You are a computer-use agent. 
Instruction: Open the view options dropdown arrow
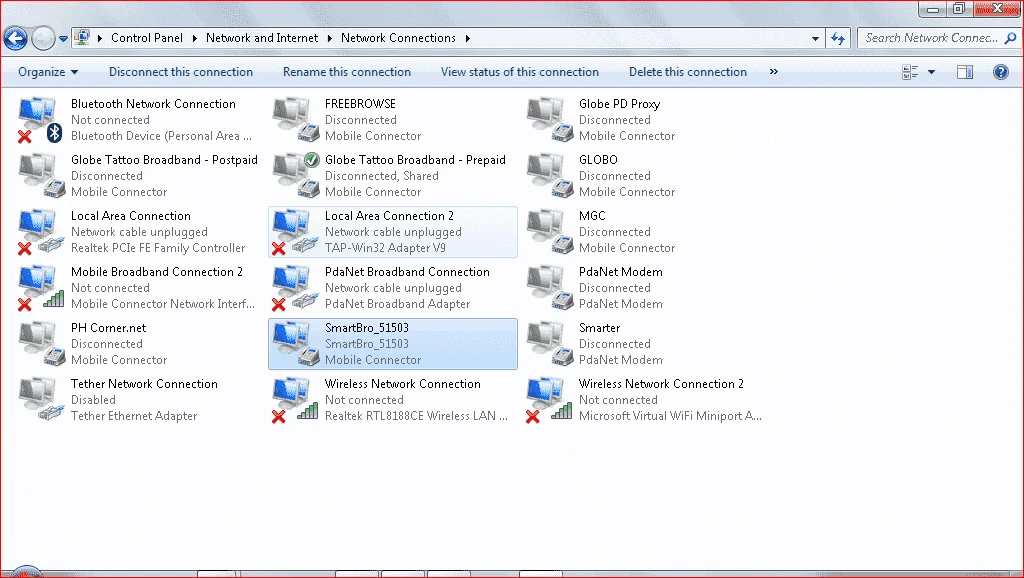coord(931,72)
